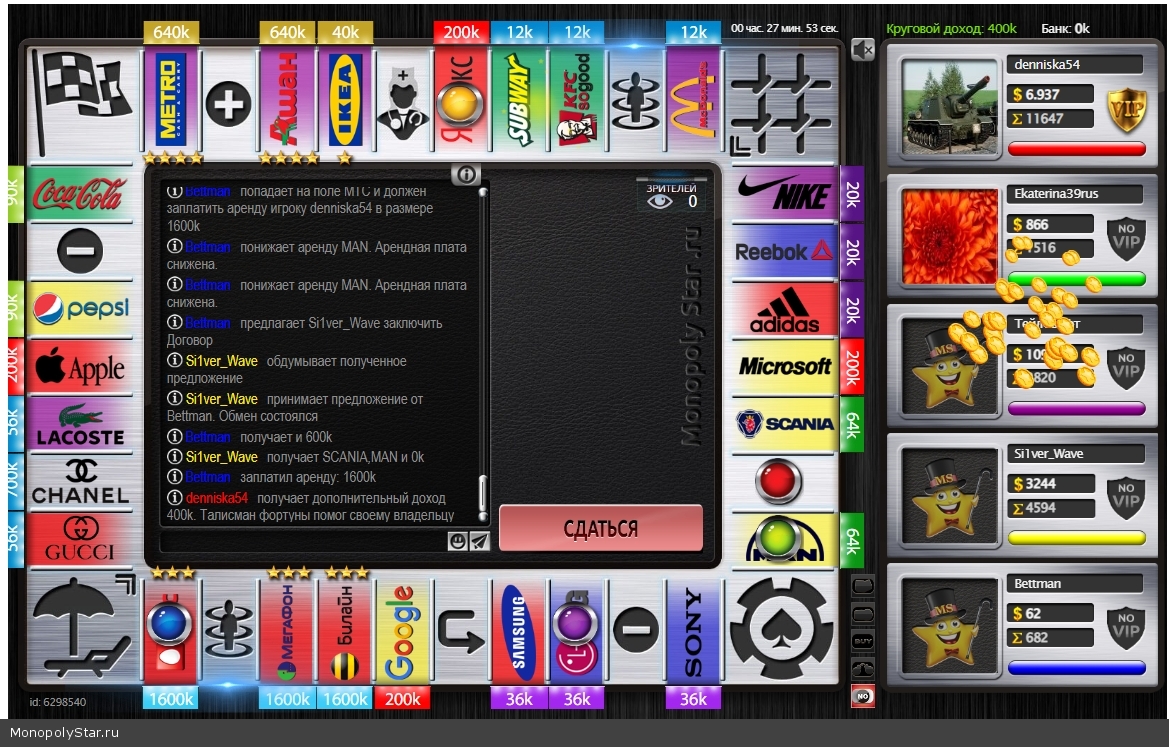Click Si1ver_Wave's NO VIP shield badge
Screen dimensions: 1169x747
tap(1126, 498)
